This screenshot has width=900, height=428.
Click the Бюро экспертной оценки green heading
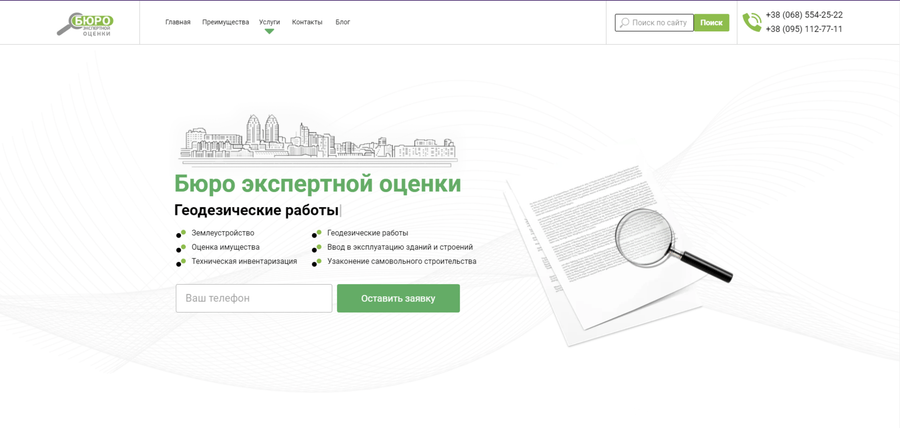coord(317,184)
